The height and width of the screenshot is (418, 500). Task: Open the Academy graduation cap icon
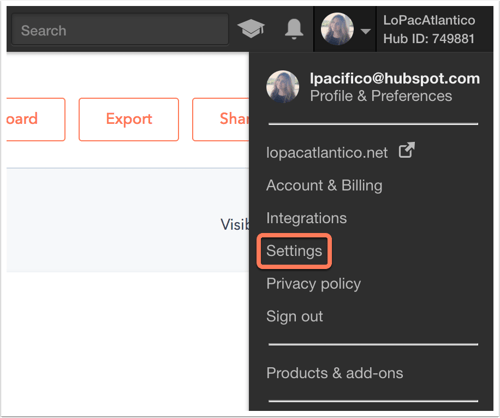[x=251, y=29]
